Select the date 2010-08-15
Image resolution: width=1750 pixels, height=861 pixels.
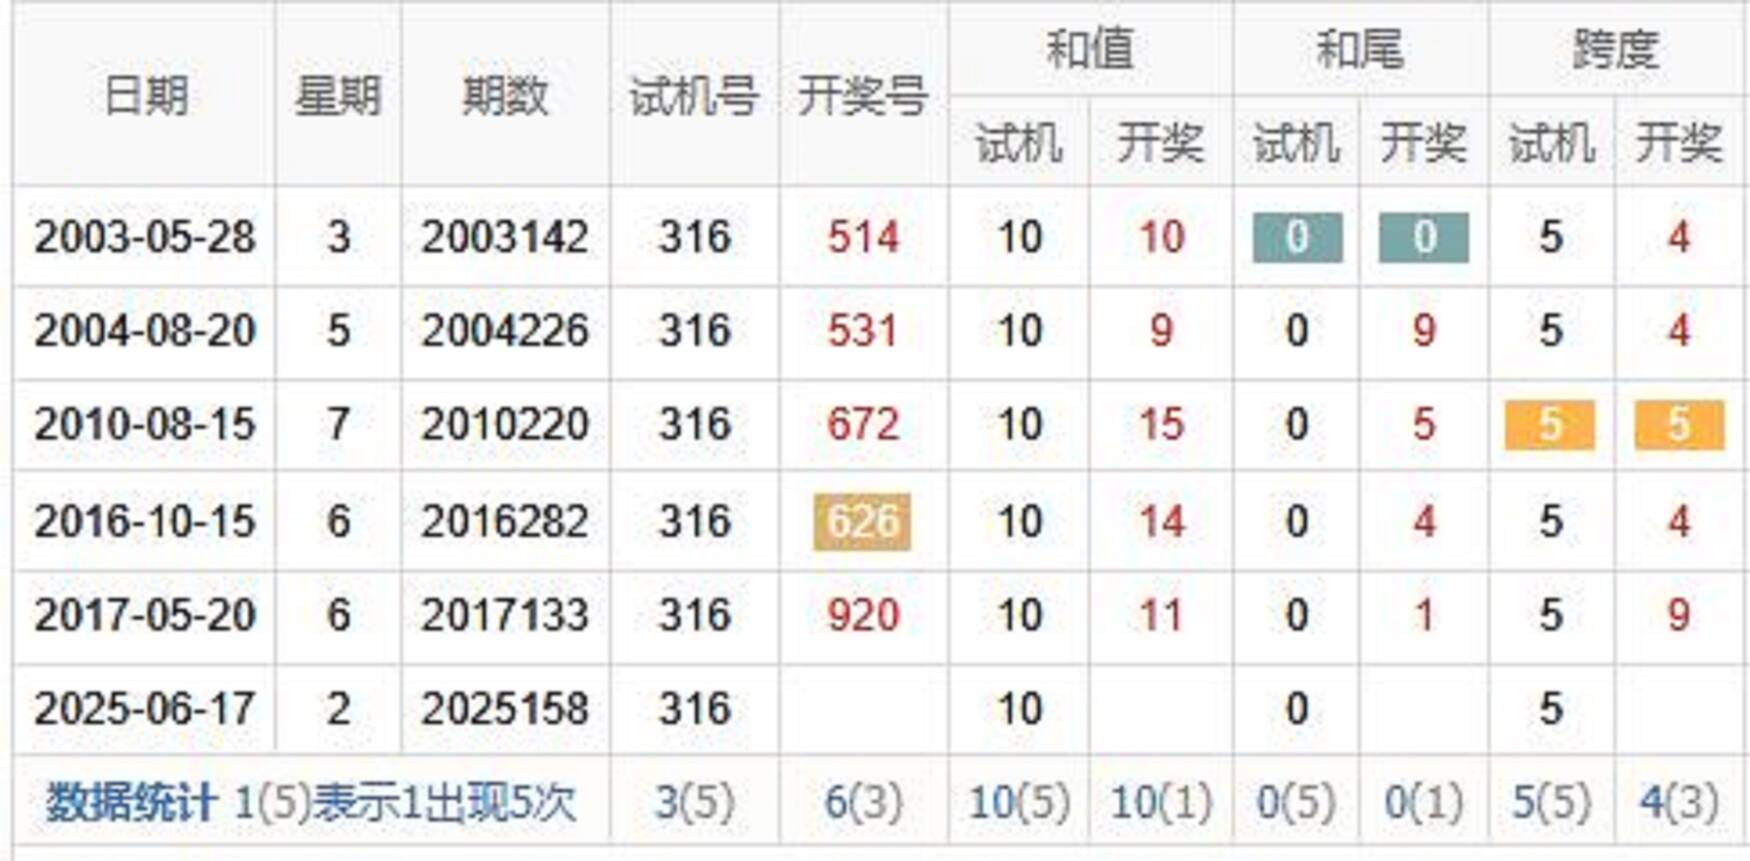(x=145, y=425)
